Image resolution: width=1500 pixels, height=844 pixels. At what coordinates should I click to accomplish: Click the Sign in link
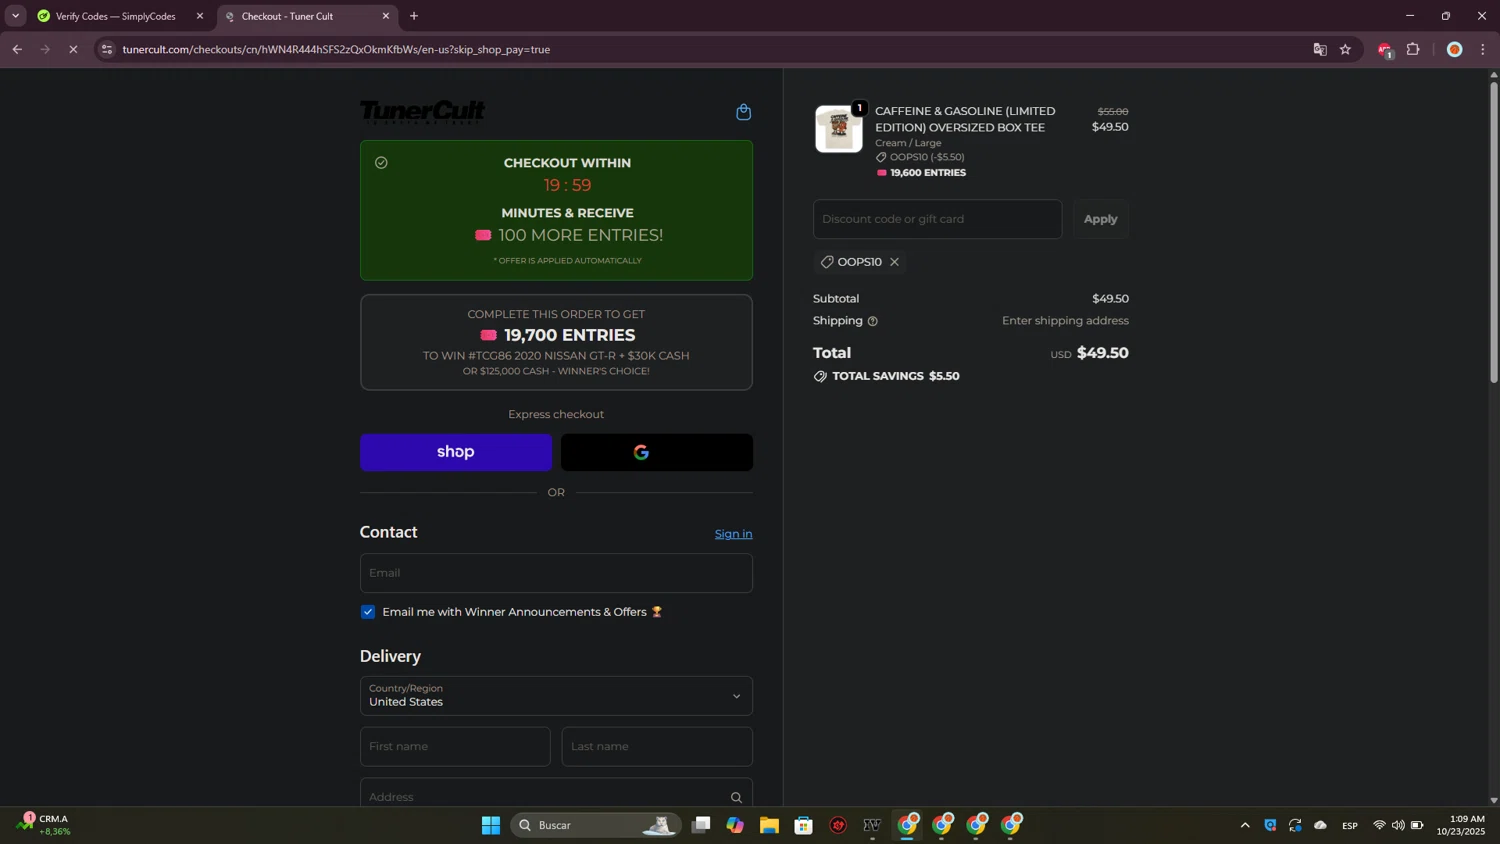(733, 534)
